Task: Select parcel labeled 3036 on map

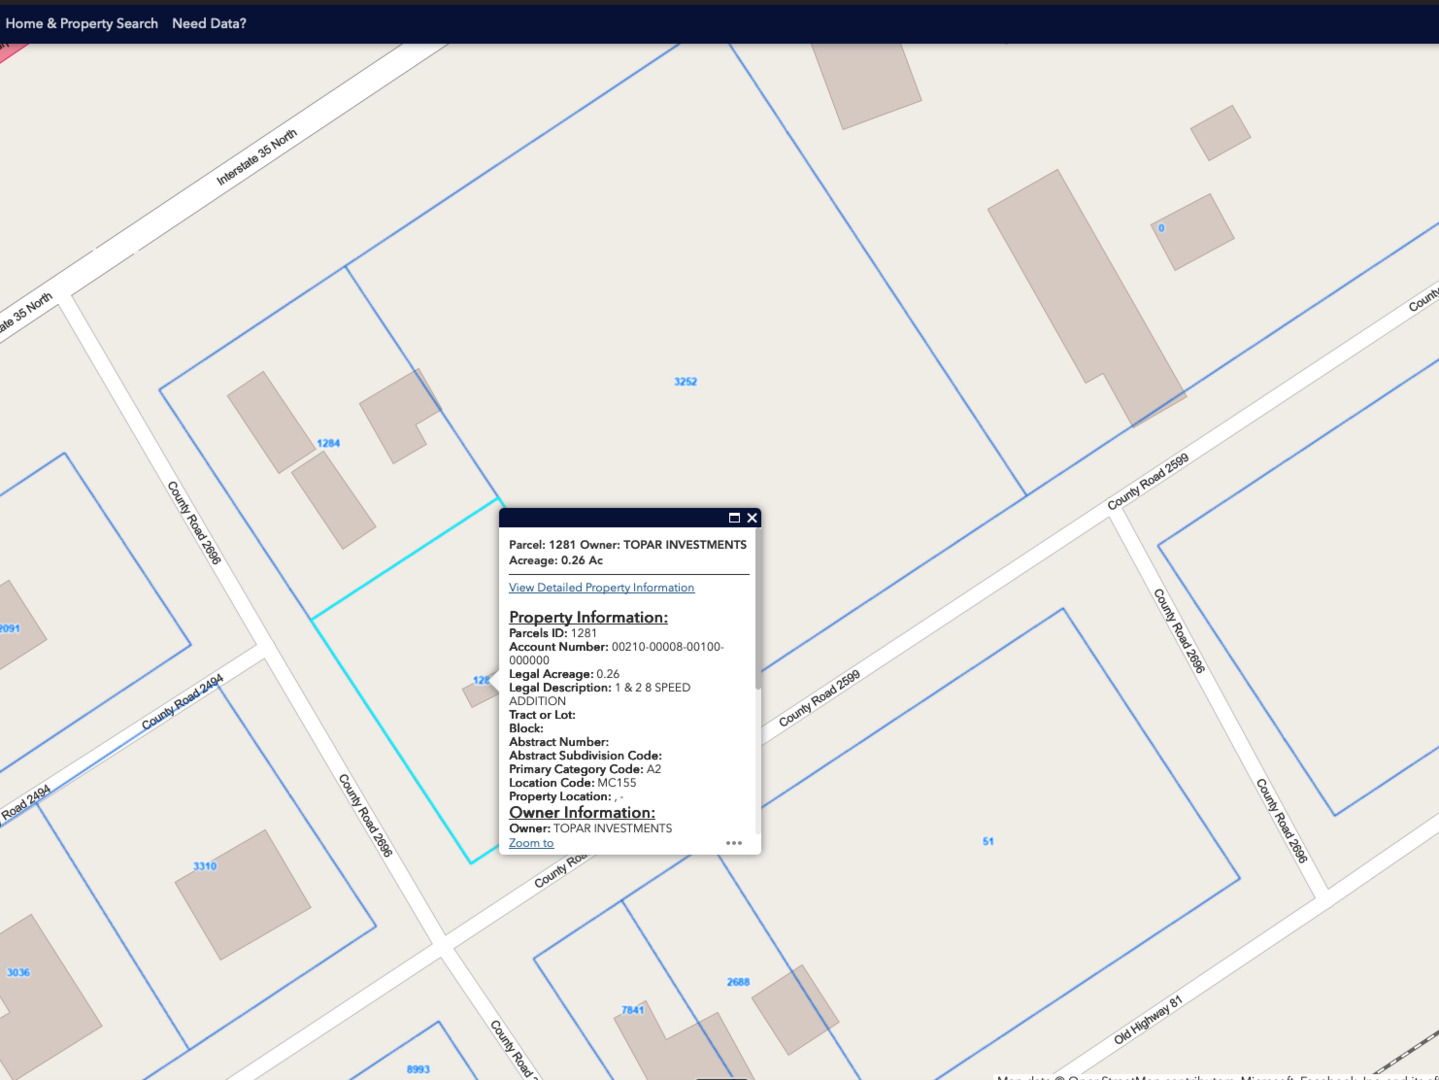Action: [18, 972]
